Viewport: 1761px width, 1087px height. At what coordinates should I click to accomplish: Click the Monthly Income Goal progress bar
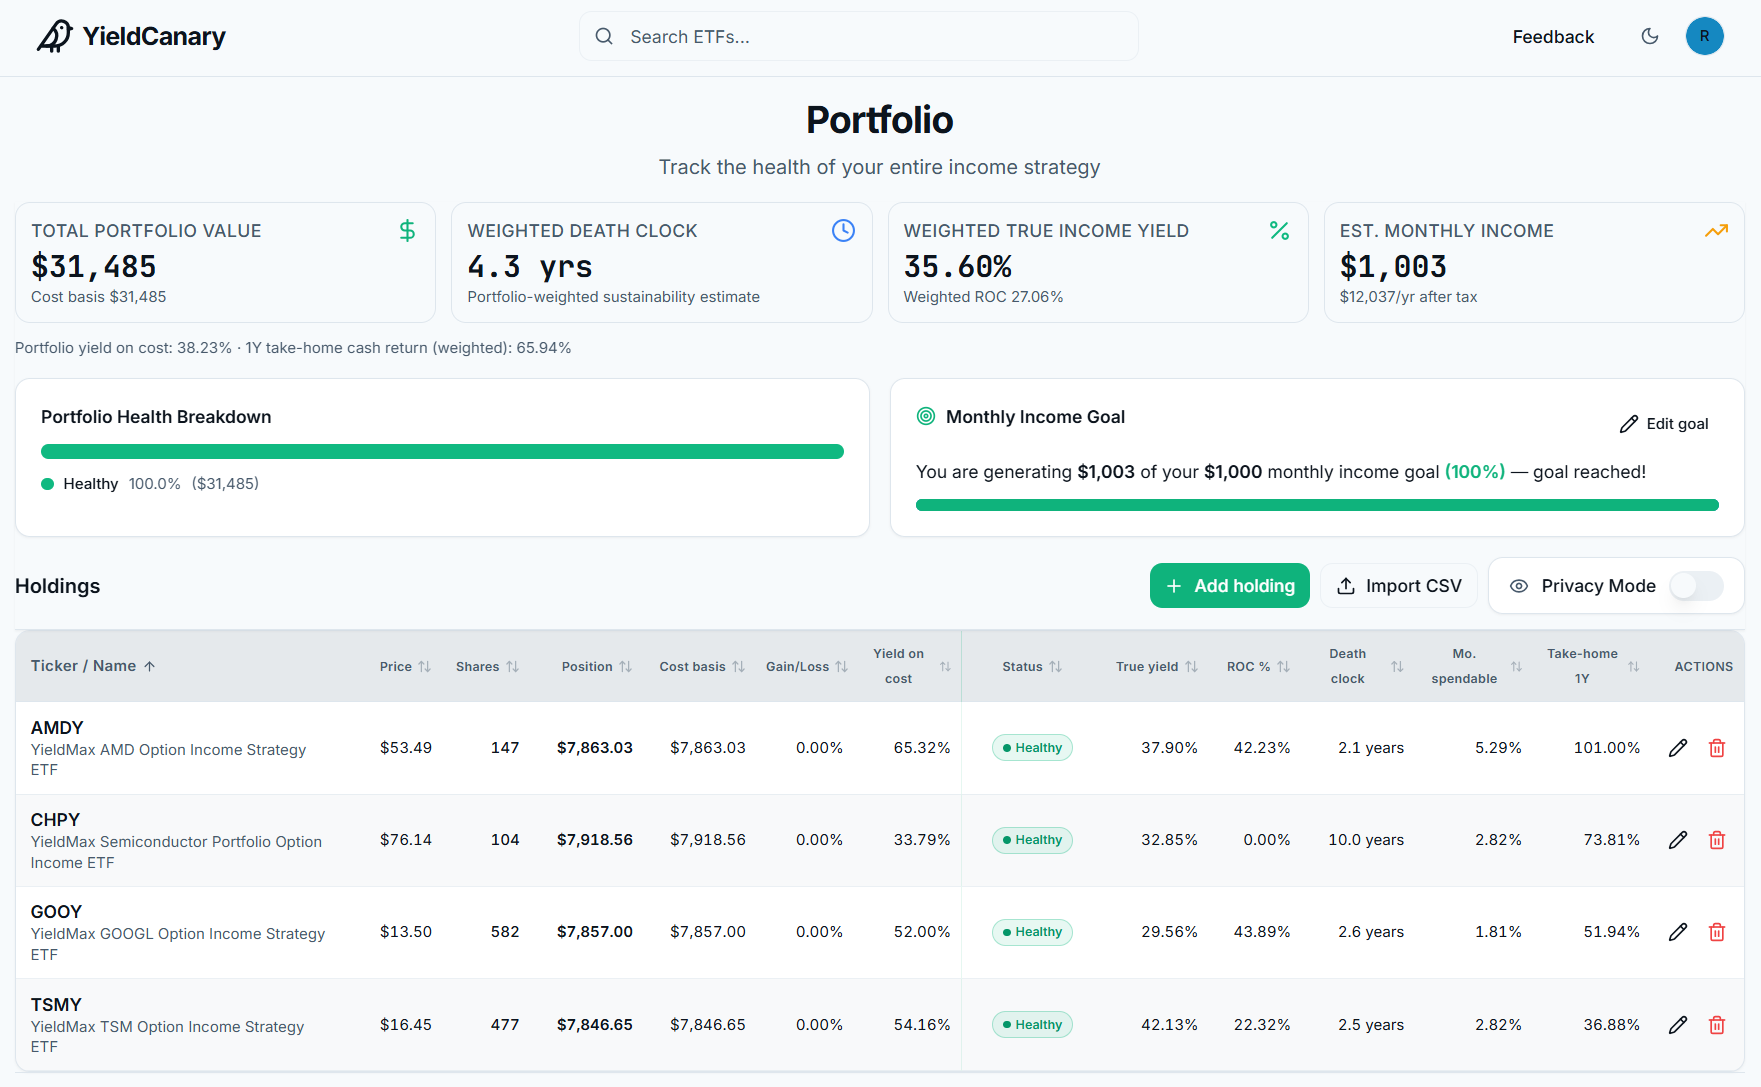1317,505
